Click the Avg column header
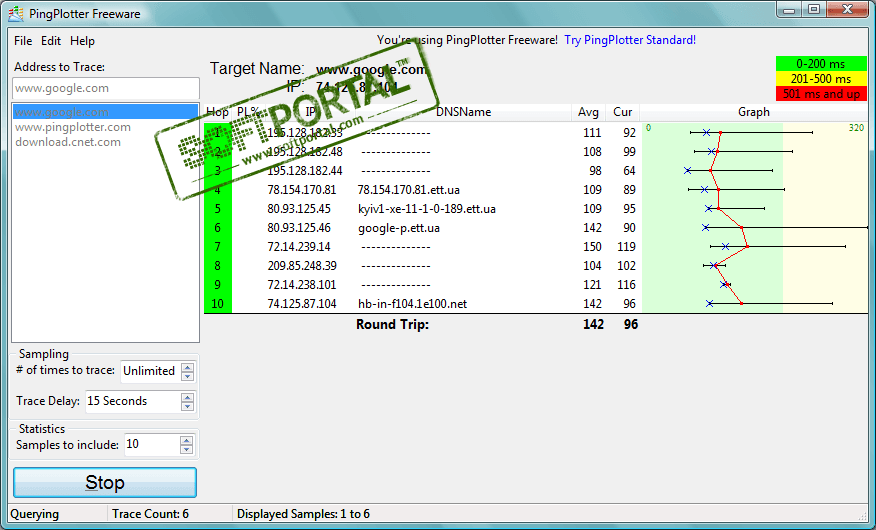Screen dimensions: 876x530 pyautogui.click(x=588, y=112)
